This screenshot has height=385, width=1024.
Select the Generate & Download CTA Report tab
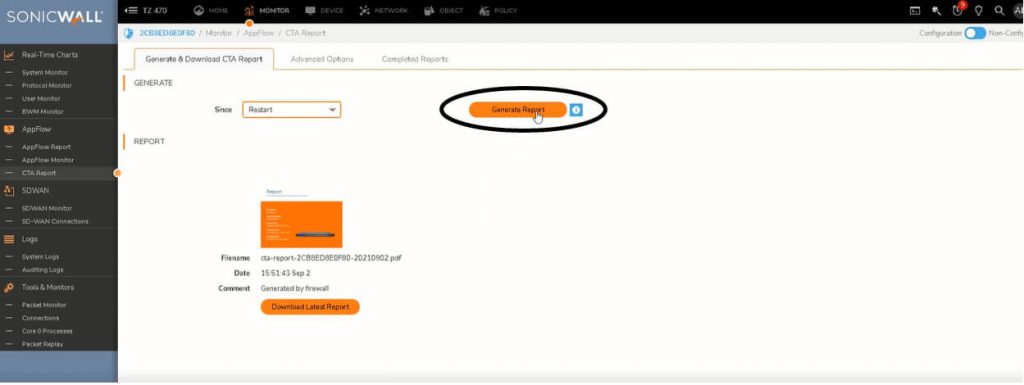coord(204,59)
